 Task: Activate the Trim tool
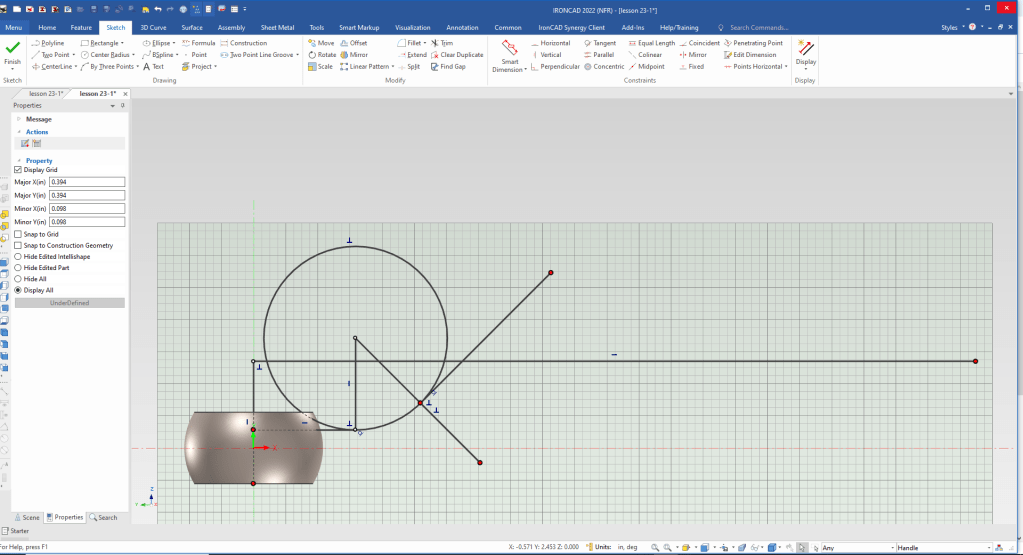[x=441, y=43]
